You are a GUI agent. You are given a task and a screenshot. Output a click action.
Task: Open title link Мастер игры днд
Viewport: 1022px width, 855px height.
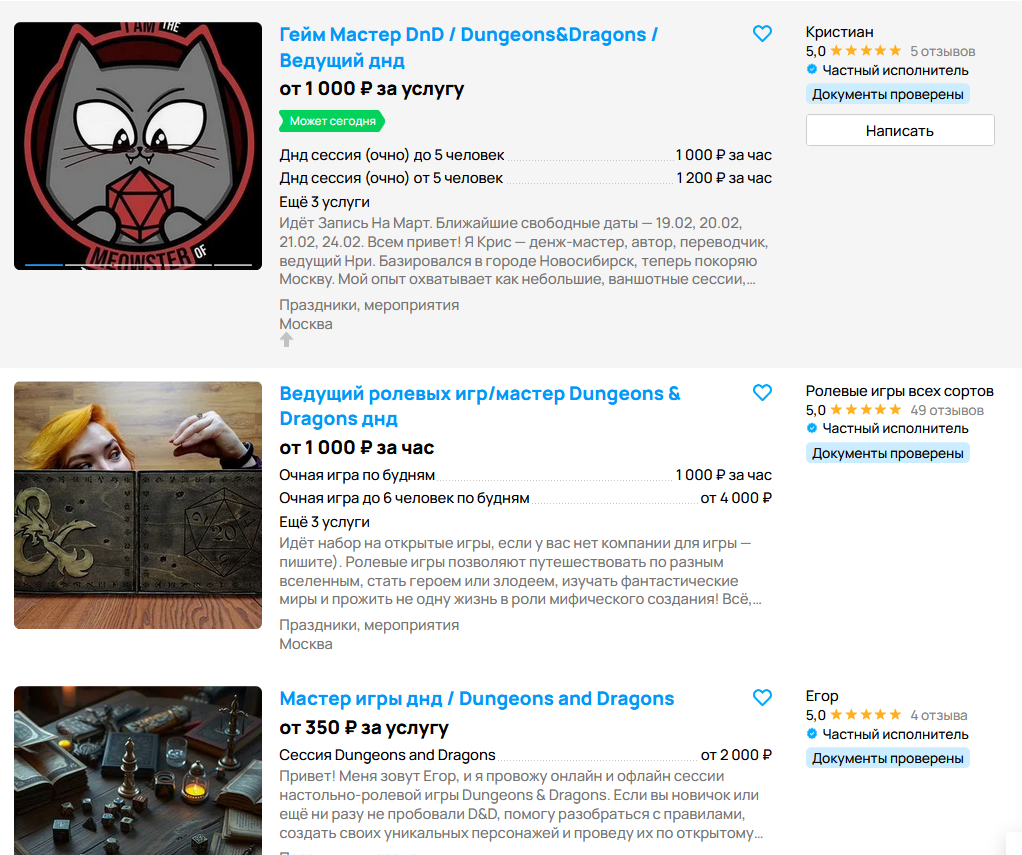(476, 699)
